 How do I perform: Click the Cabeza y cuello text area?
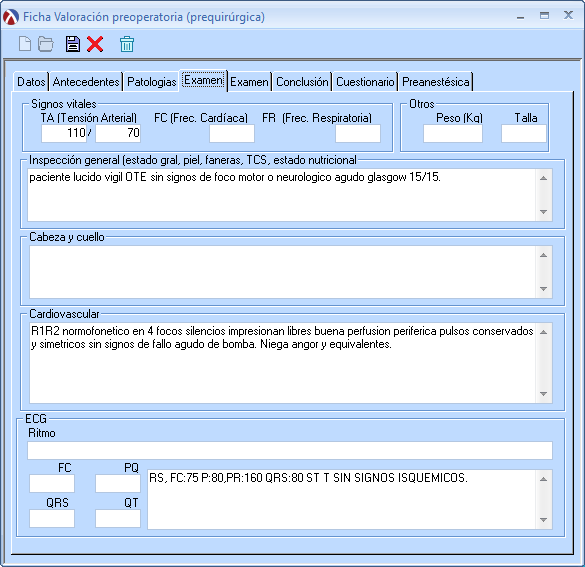click(x=282, y=272)
